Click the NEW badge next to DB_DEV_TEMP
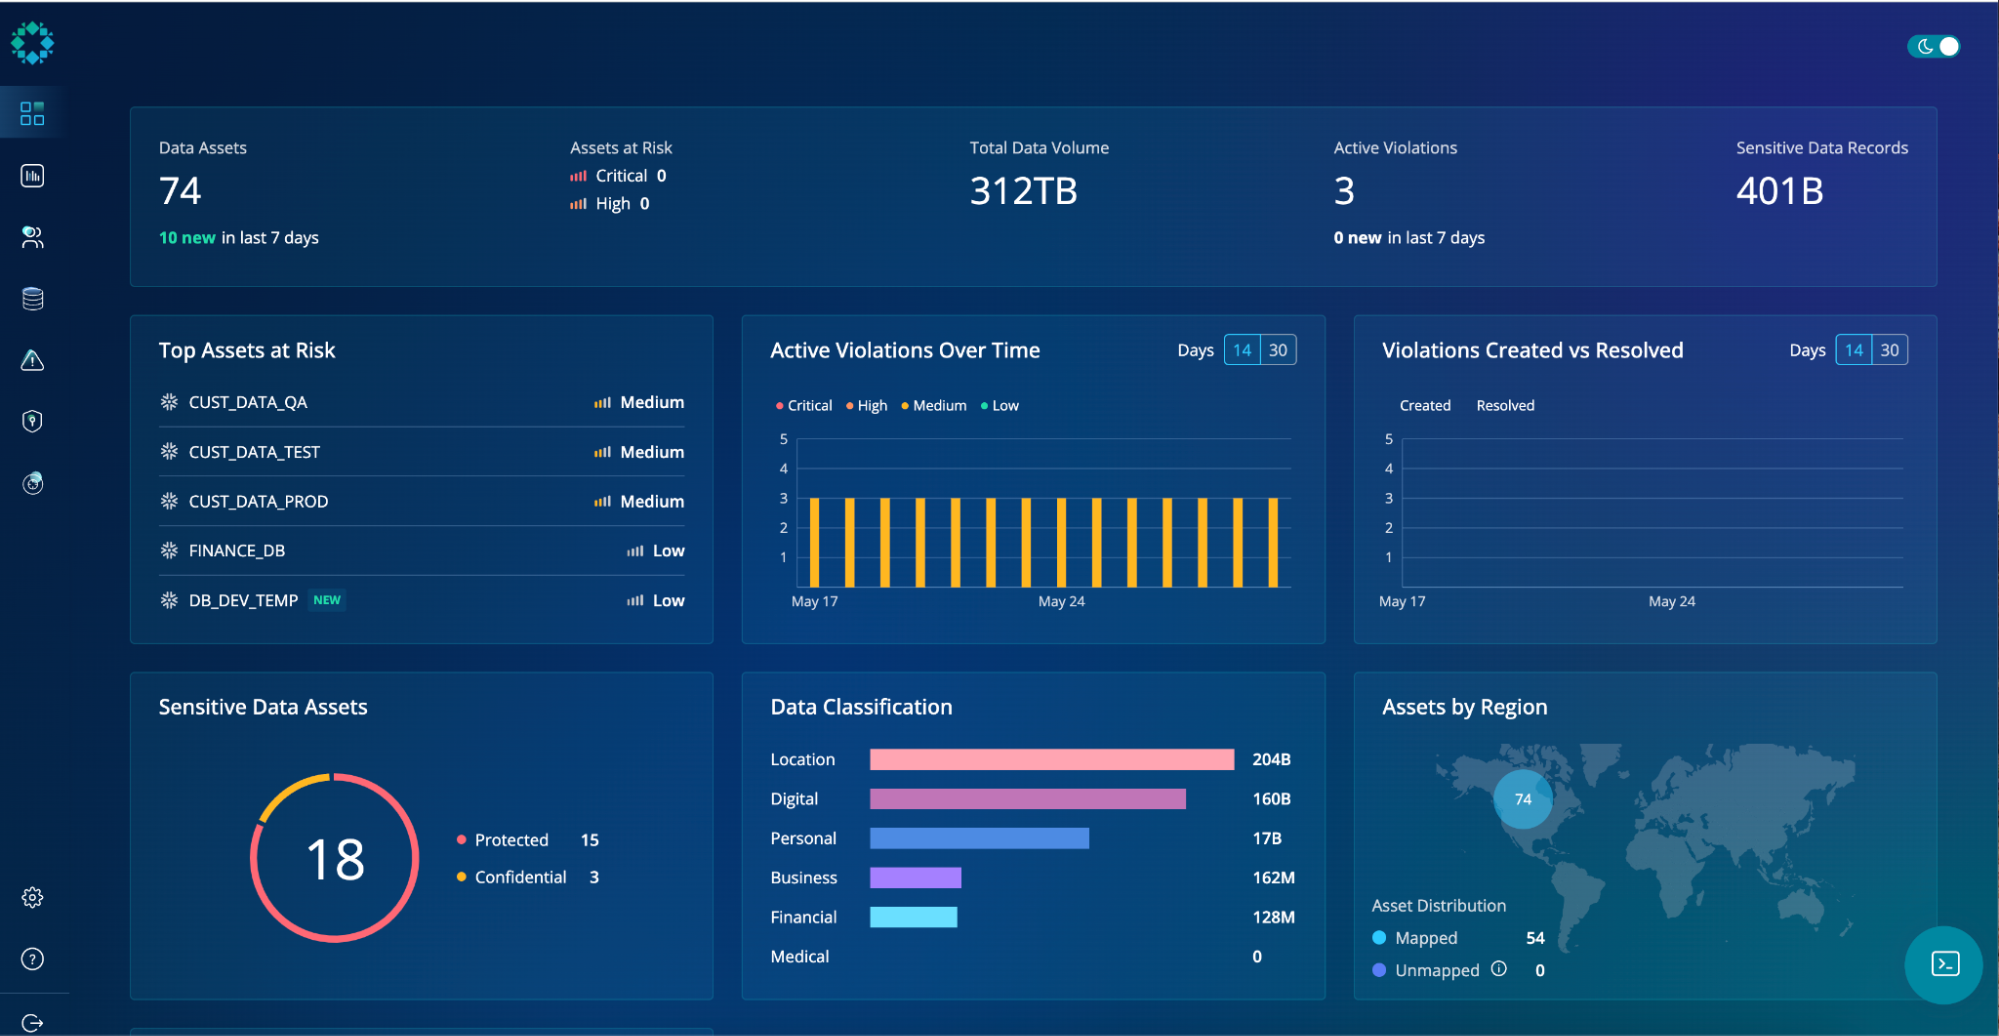This screenshot has width=1999, height=1036. (x=327, y=600)
